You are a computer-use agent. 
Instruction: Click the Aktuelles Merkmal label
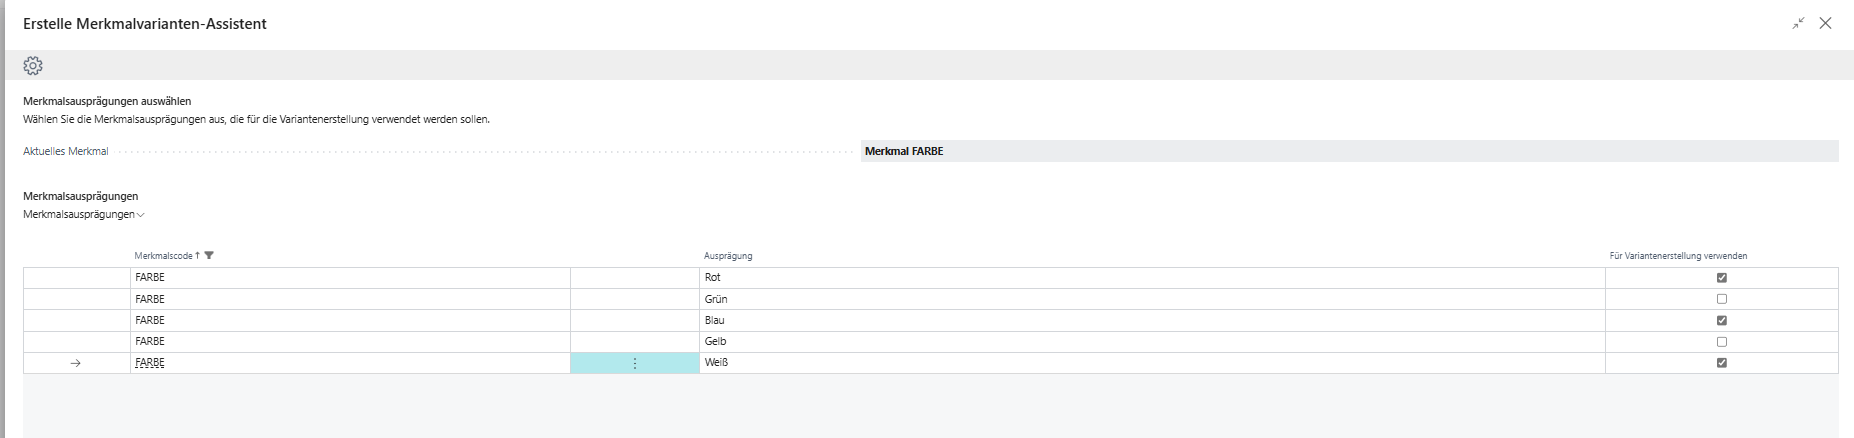tap(66, 152)
